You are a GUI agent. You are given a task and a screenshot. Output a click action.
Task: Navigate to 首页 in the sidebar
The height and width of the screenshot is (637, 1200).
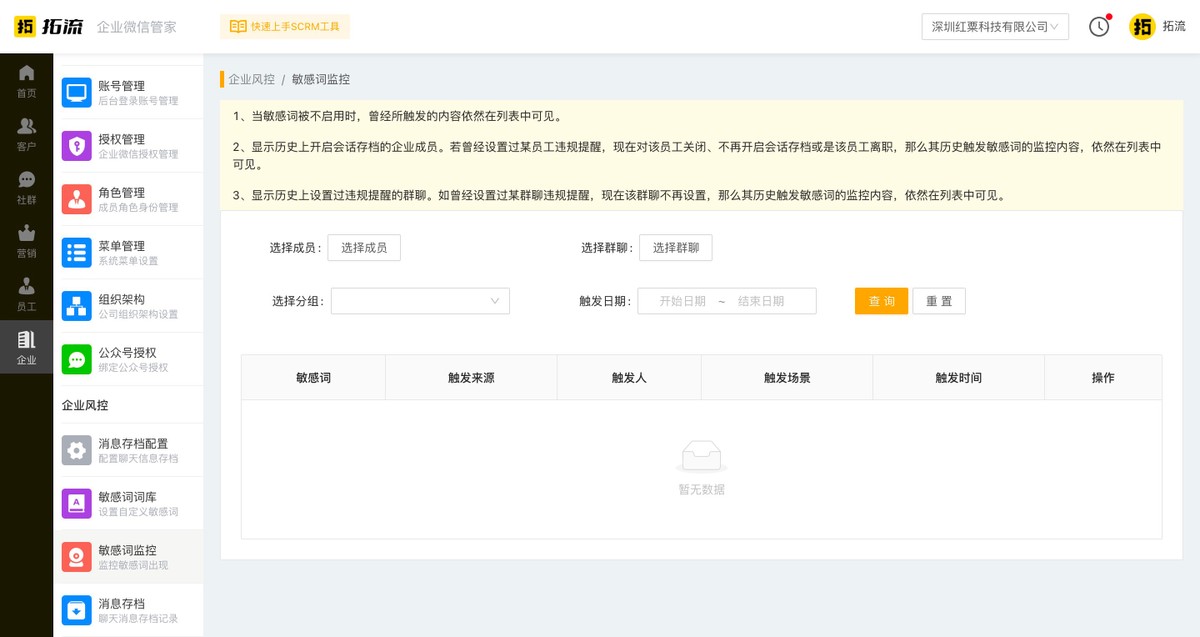pyautogui.click(x=27, y=78)
